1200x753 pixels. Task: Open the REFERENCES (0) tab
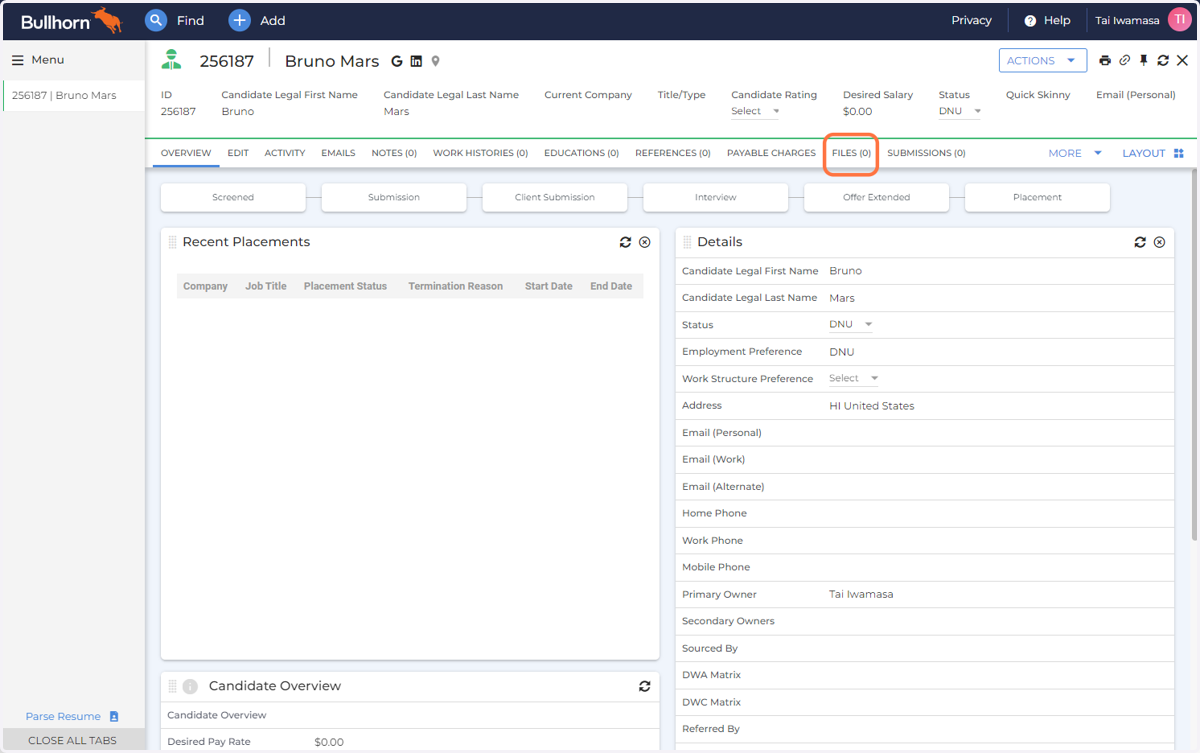[x=673, y=153]
